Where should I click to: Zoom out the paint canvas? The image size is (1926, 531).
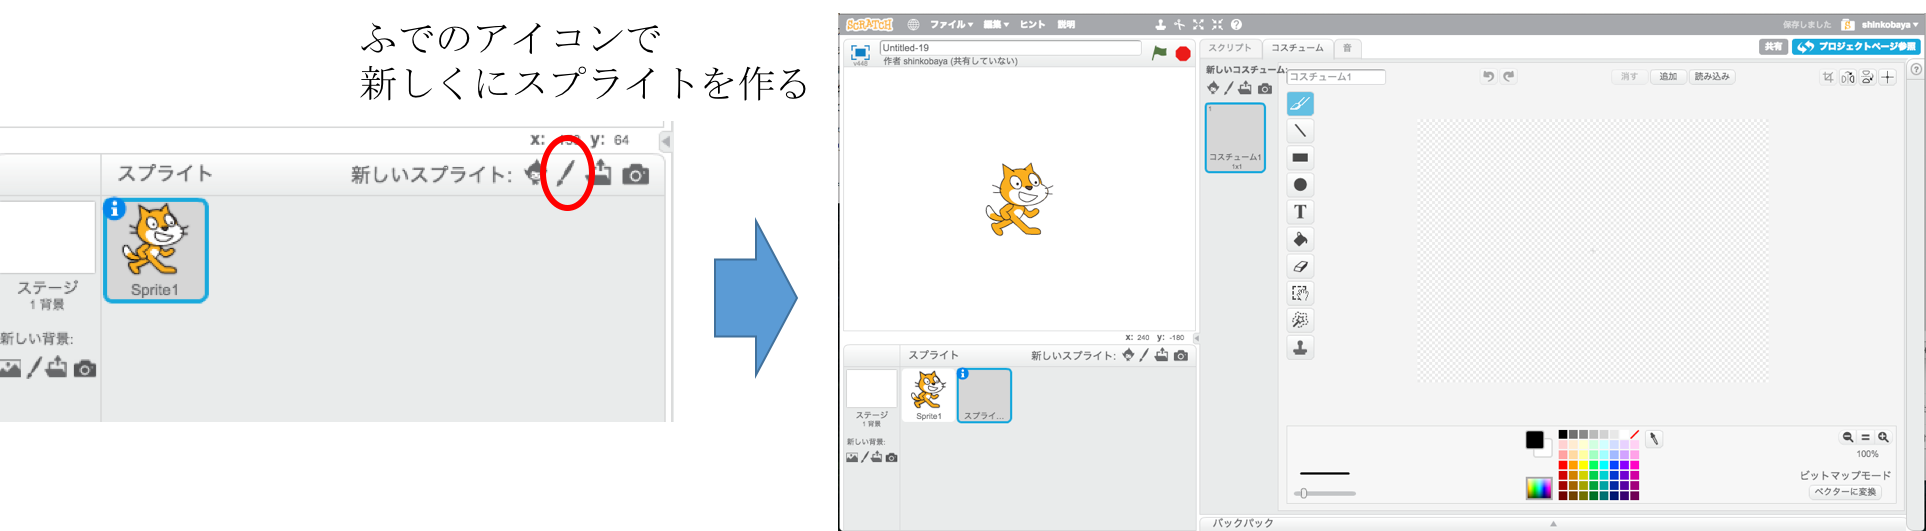1848,437
